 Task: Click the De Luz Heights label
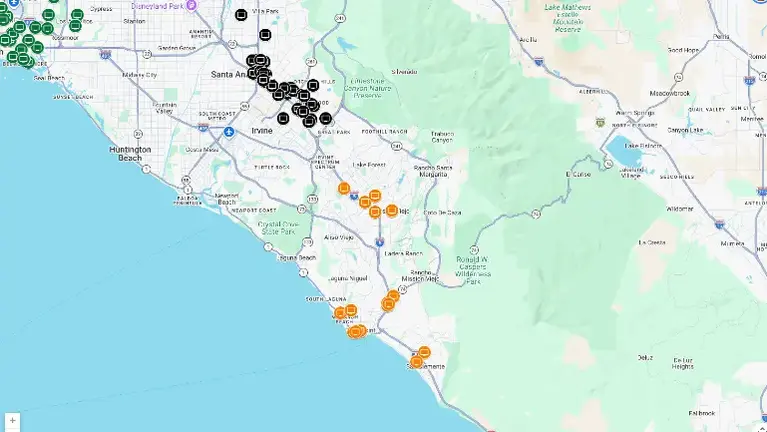(x=682, y=363)
